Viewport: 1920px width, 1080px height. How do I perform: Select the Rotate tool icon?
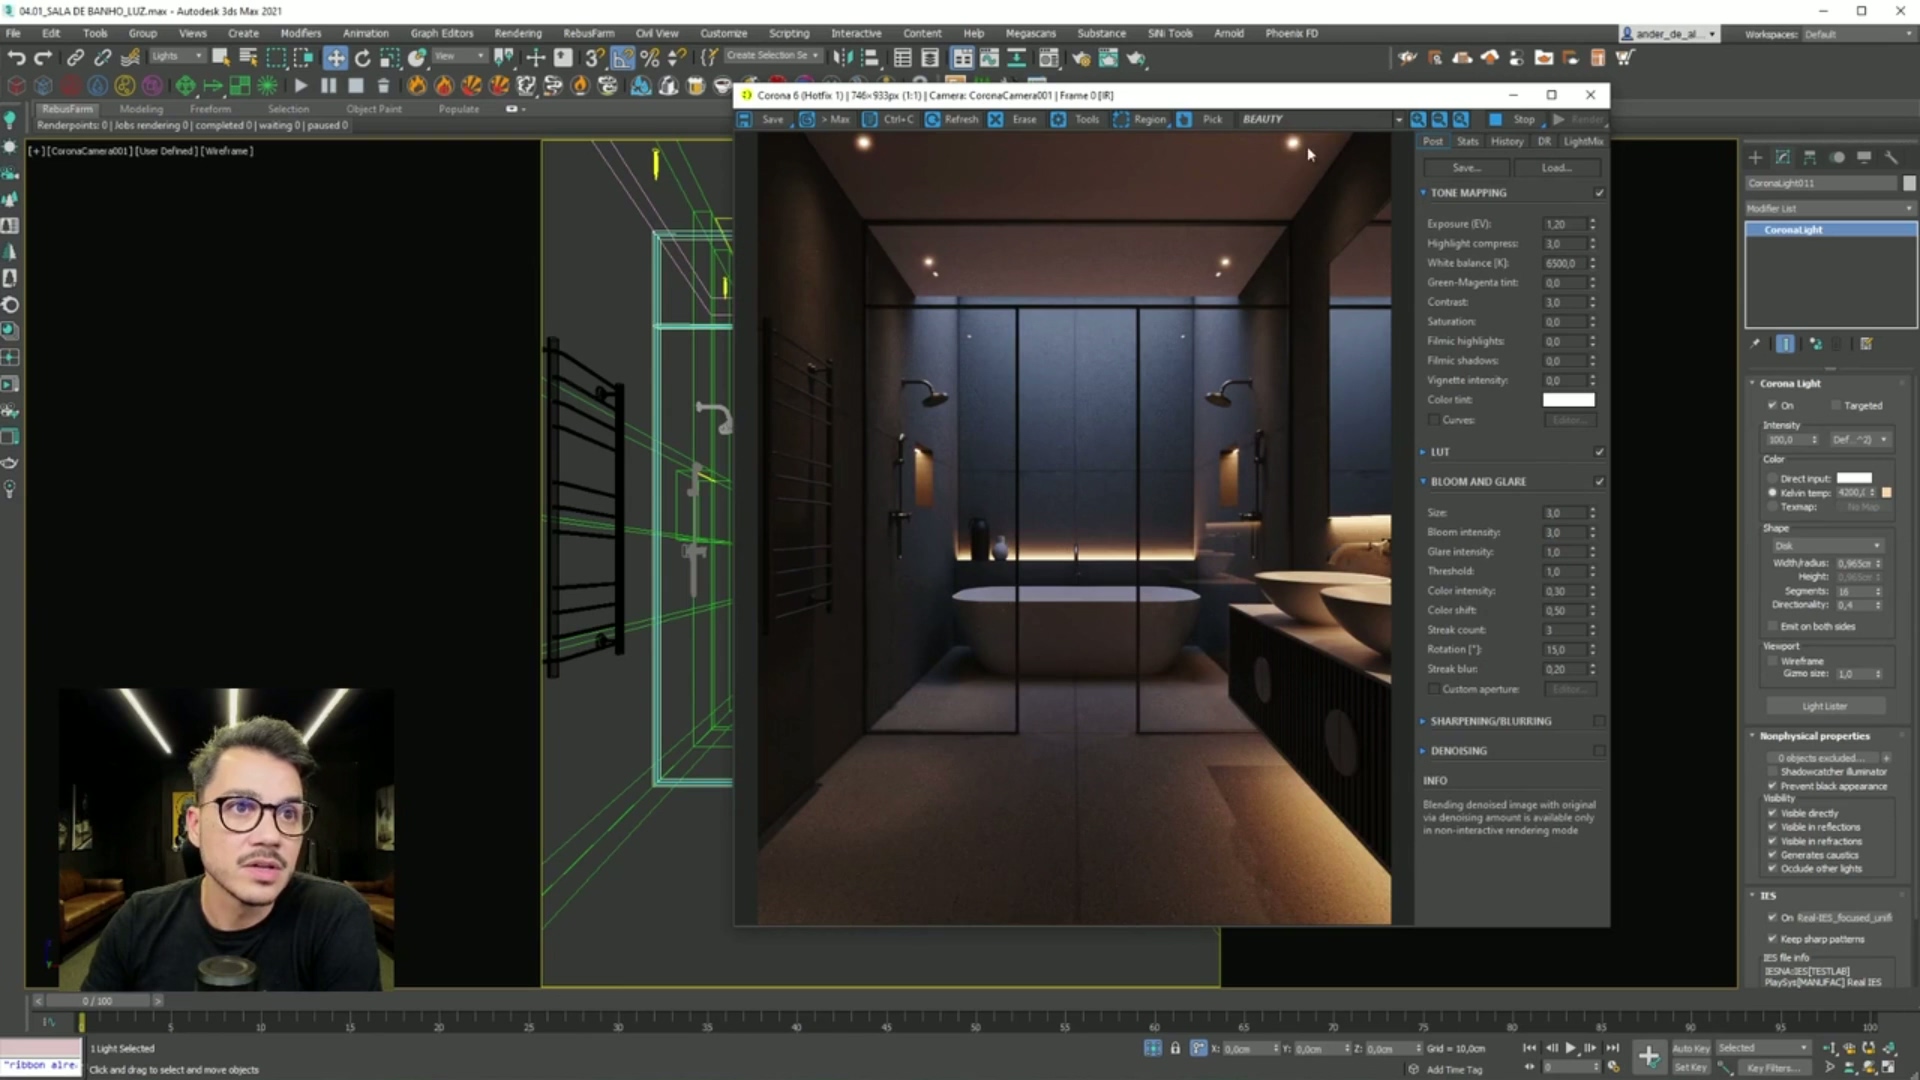pos(362,58)
